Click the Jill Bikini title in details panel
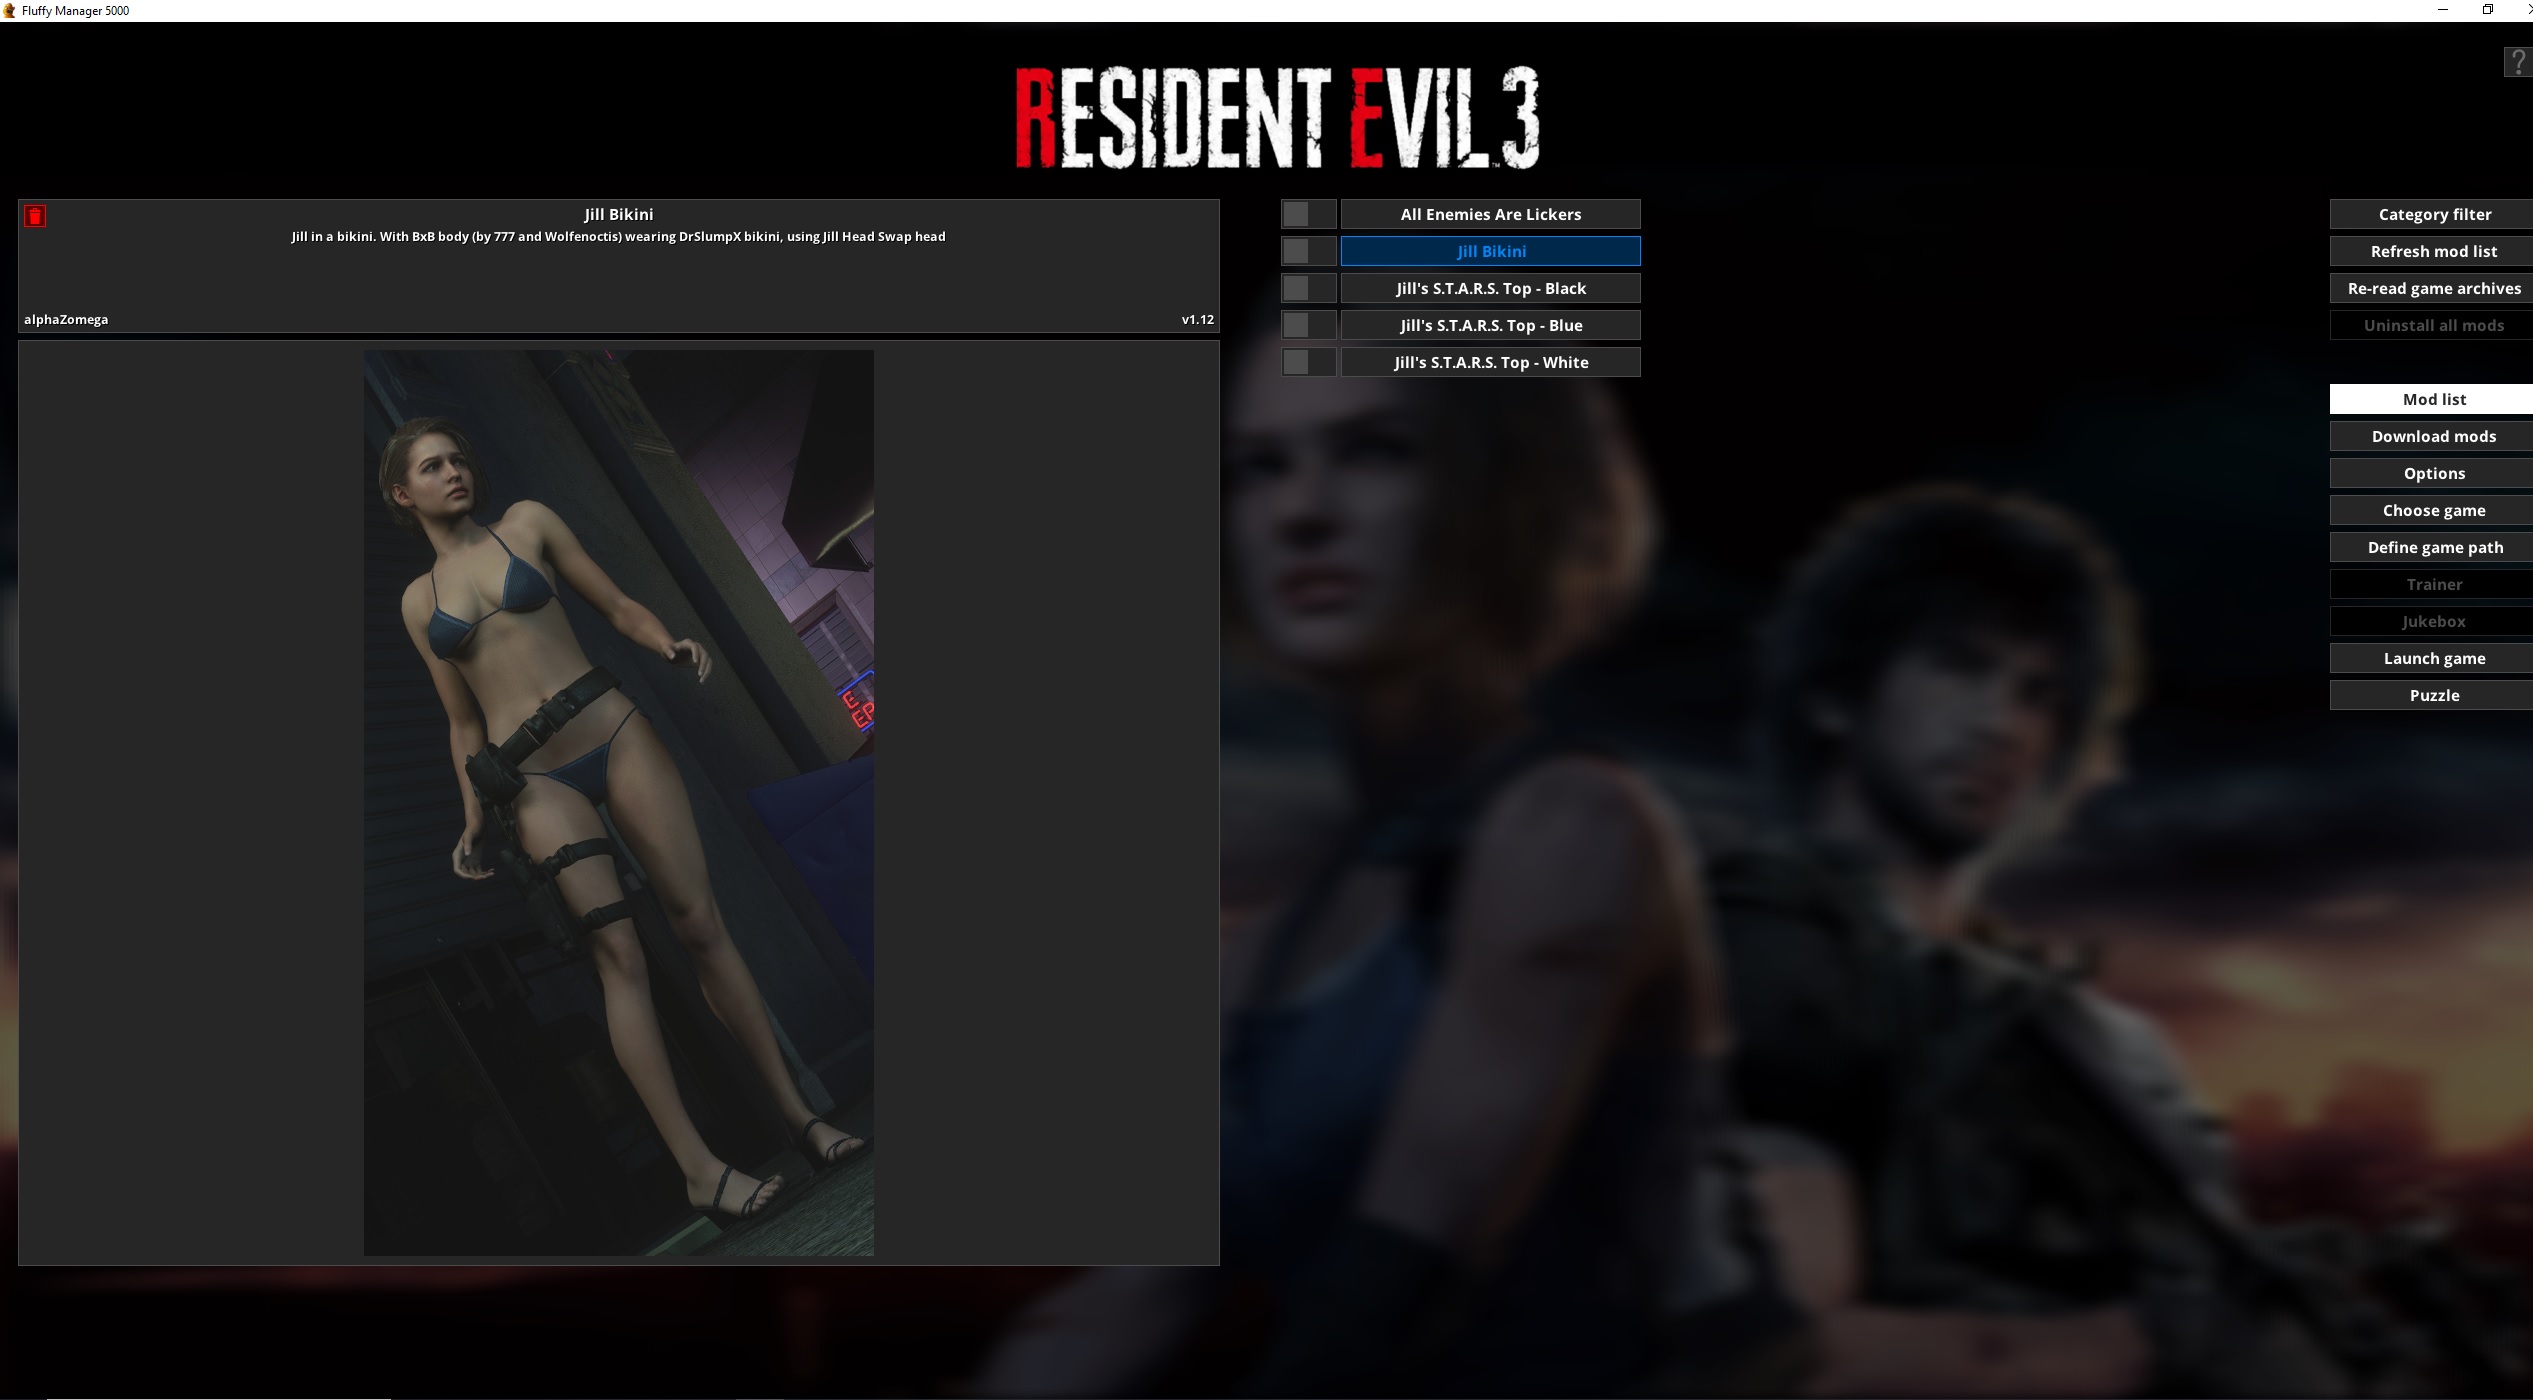 click(x=619, y=214)
